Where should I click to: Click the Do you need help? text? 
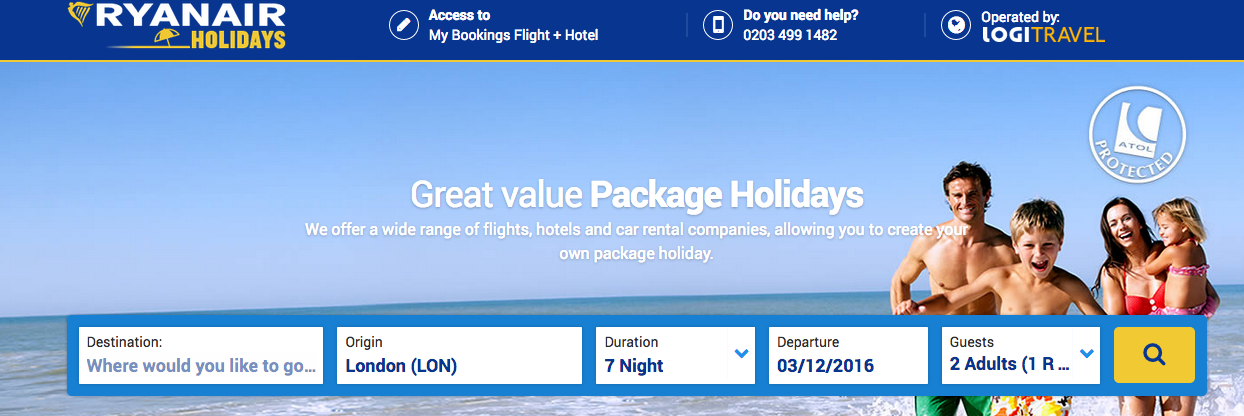click(800, 16)
